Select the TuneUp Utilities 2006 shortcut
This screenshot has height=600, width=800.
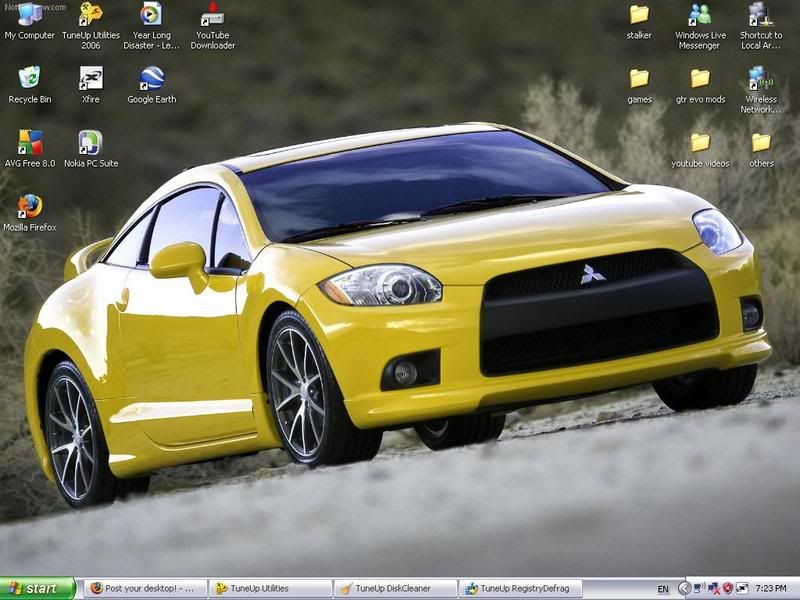click(91, 15)
